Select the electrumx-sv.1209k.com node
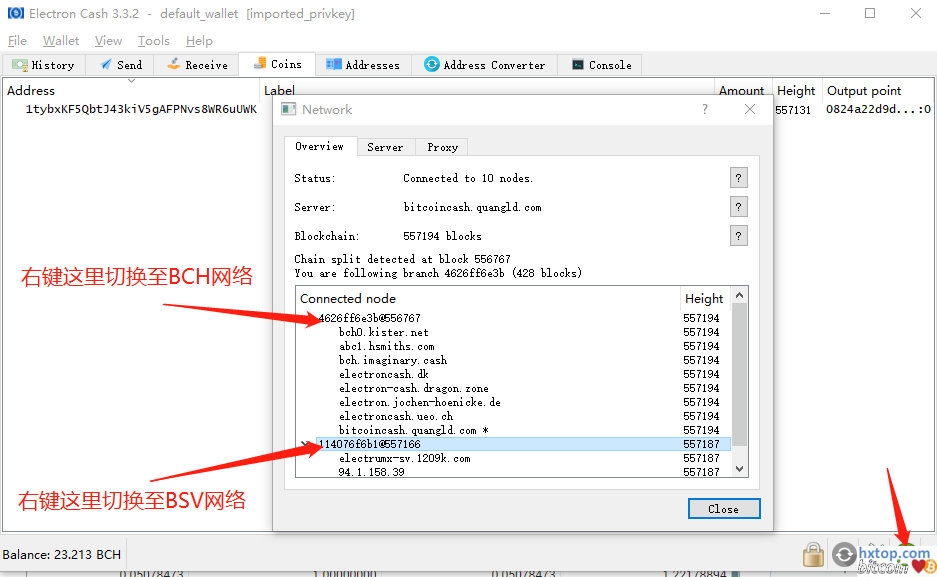The width and height of the screenshot is (937, 577). pos(404,458)
